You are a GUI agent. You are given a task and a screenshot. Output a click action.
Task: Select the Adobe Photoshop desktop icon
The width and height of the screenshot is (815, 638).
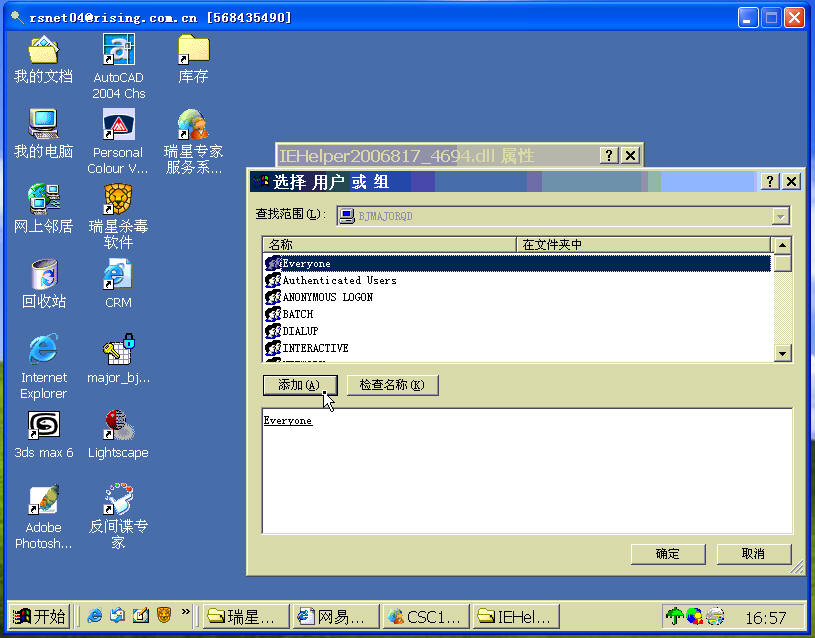click(x=44, y=500)
